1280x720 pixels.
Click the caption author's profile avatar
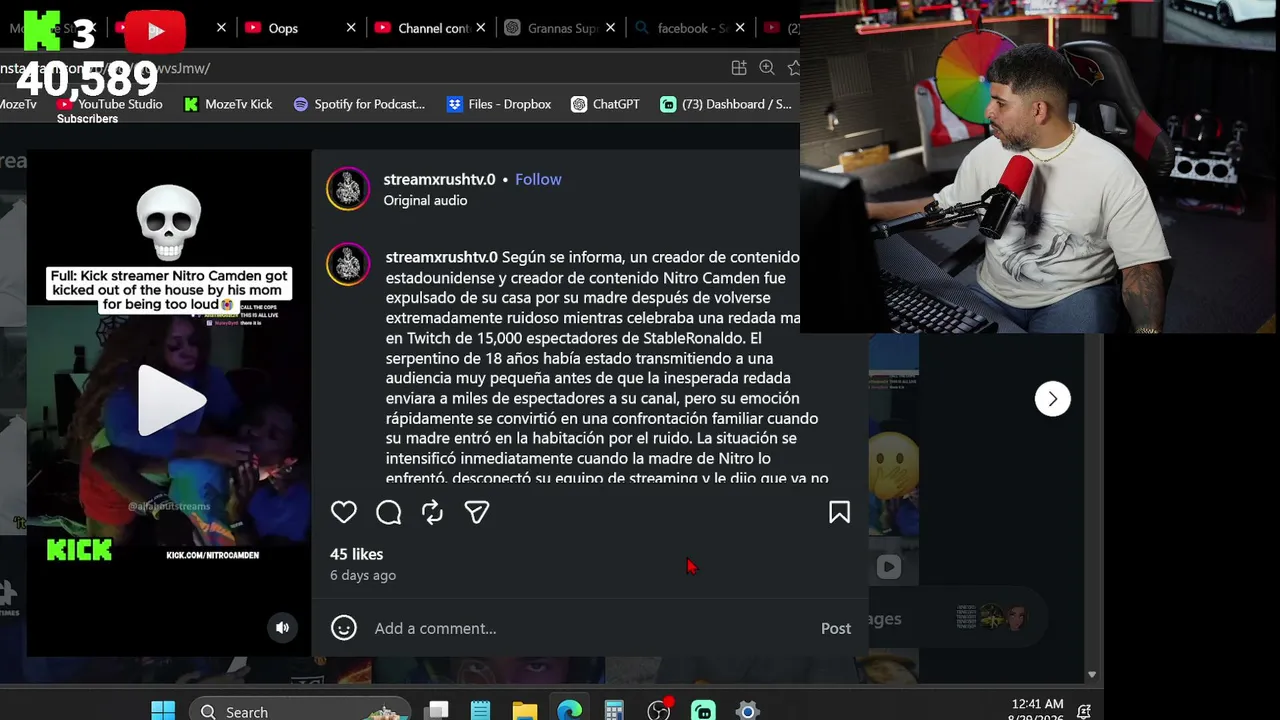(x=348, y=264)
